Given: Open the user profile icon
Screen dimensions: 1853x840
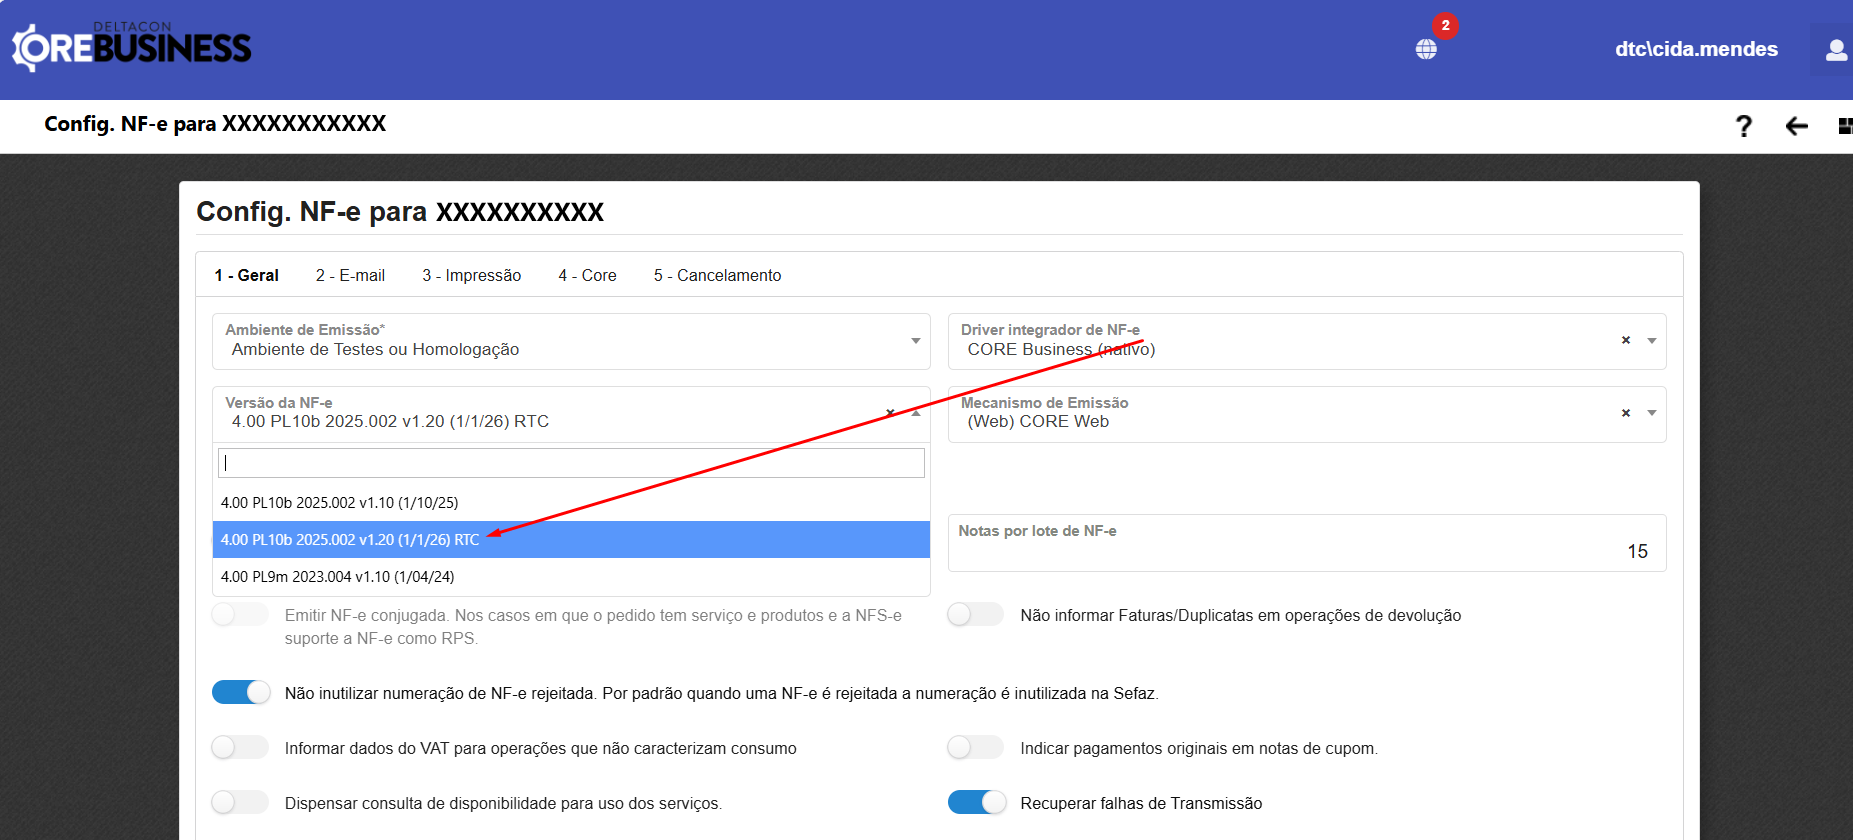Looking at the screenshot, I should click(x=1836, y=50).
